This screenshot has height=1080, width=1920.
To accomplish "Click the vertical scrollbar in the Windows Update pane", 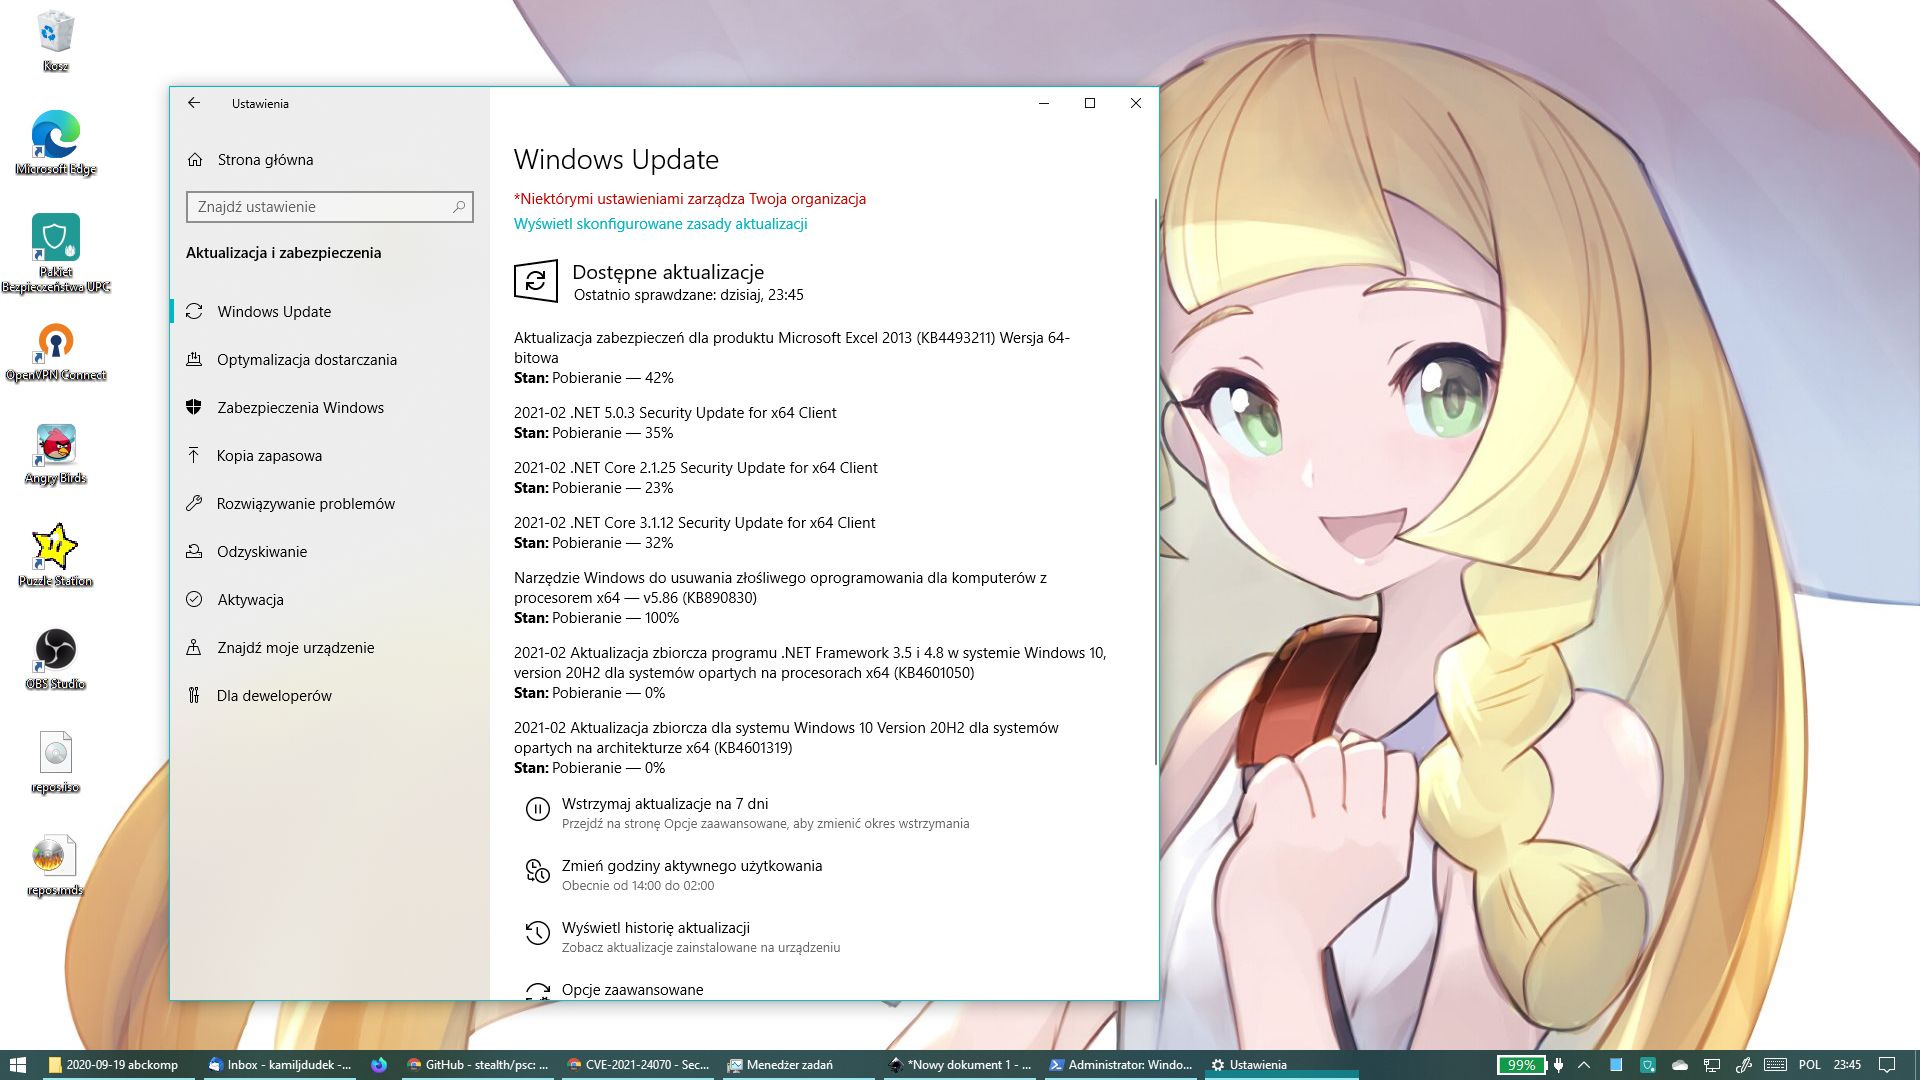I will click(x=1155, y=480).
